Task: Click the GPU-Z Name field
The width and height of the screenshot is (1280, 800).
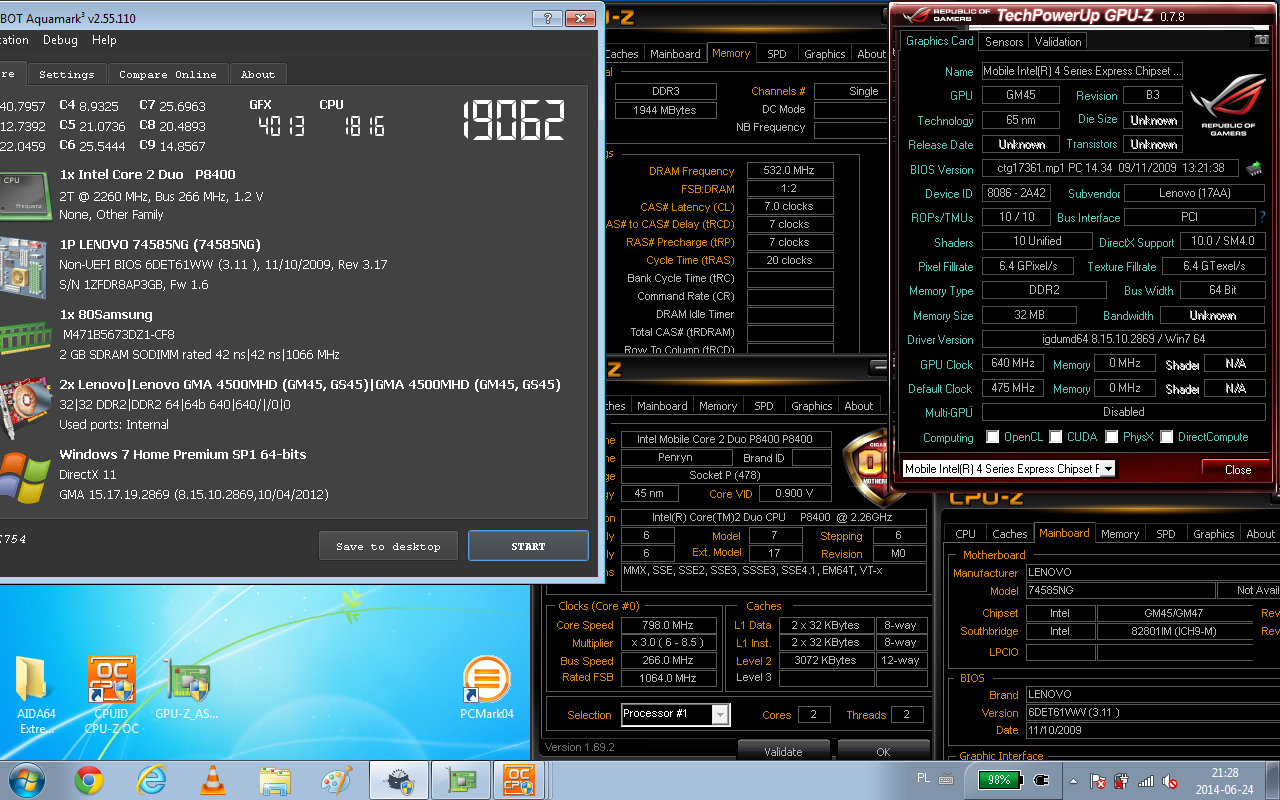Action: pos(1082,71)
